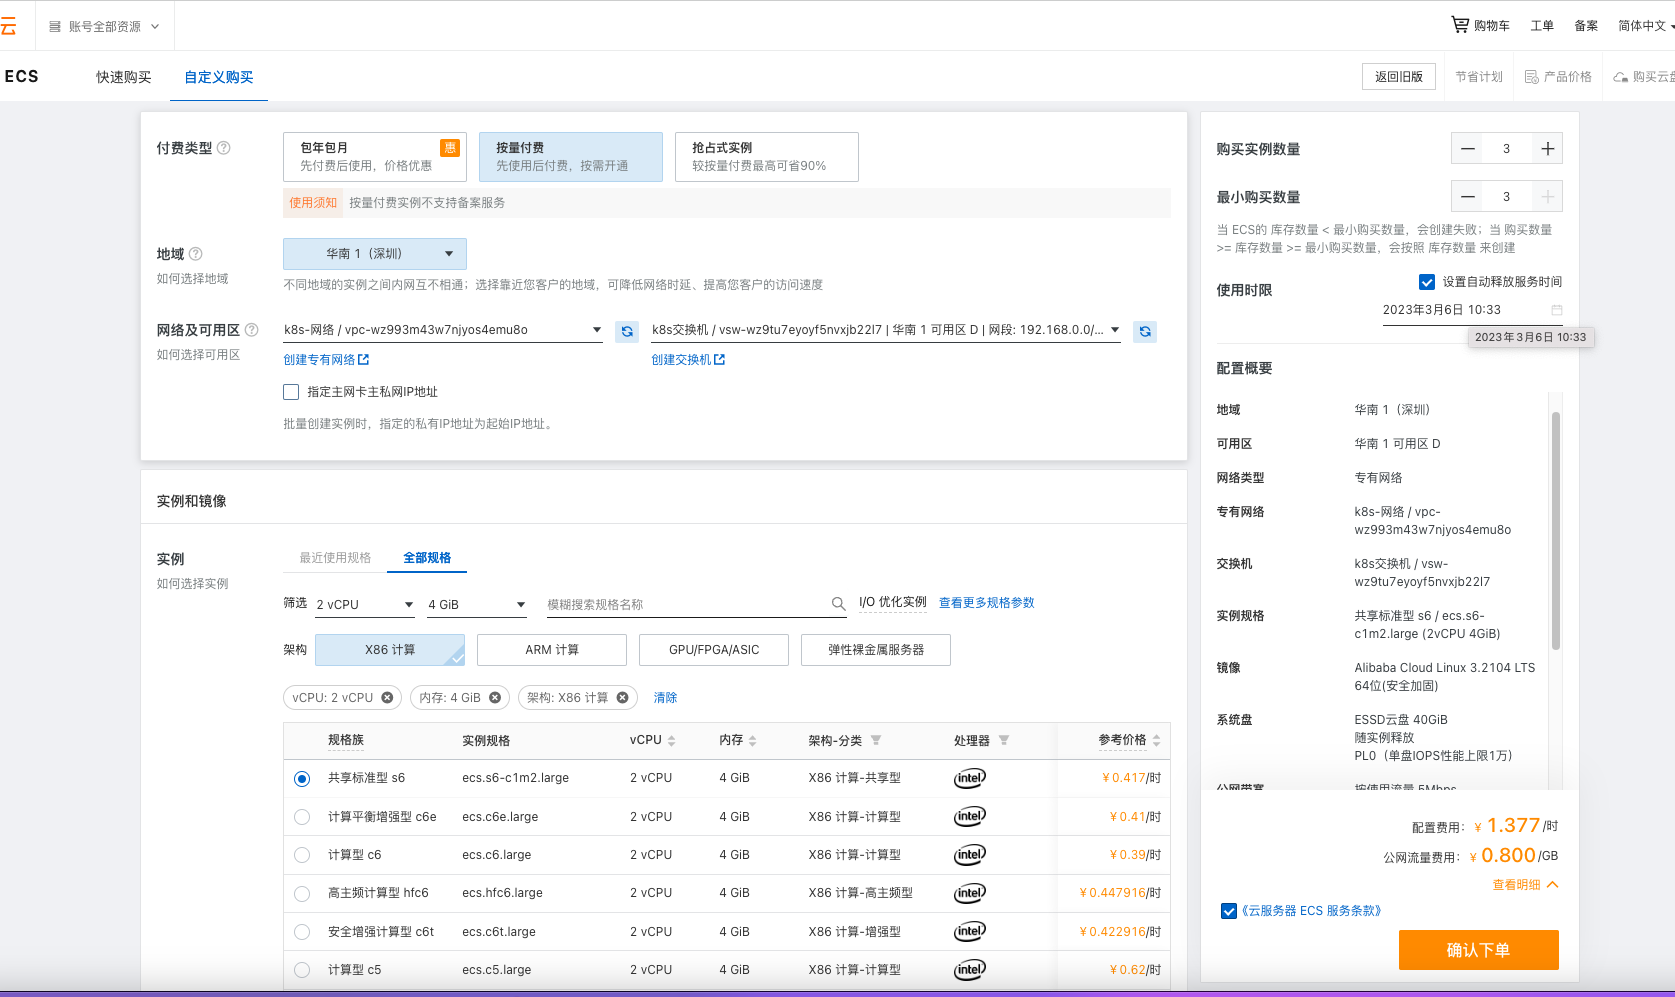Image resolution: width=1675 pixels, height=997 pixels.
Task: Remove the 架构: X86 计算 filter tag
Action: click(622, 698)
